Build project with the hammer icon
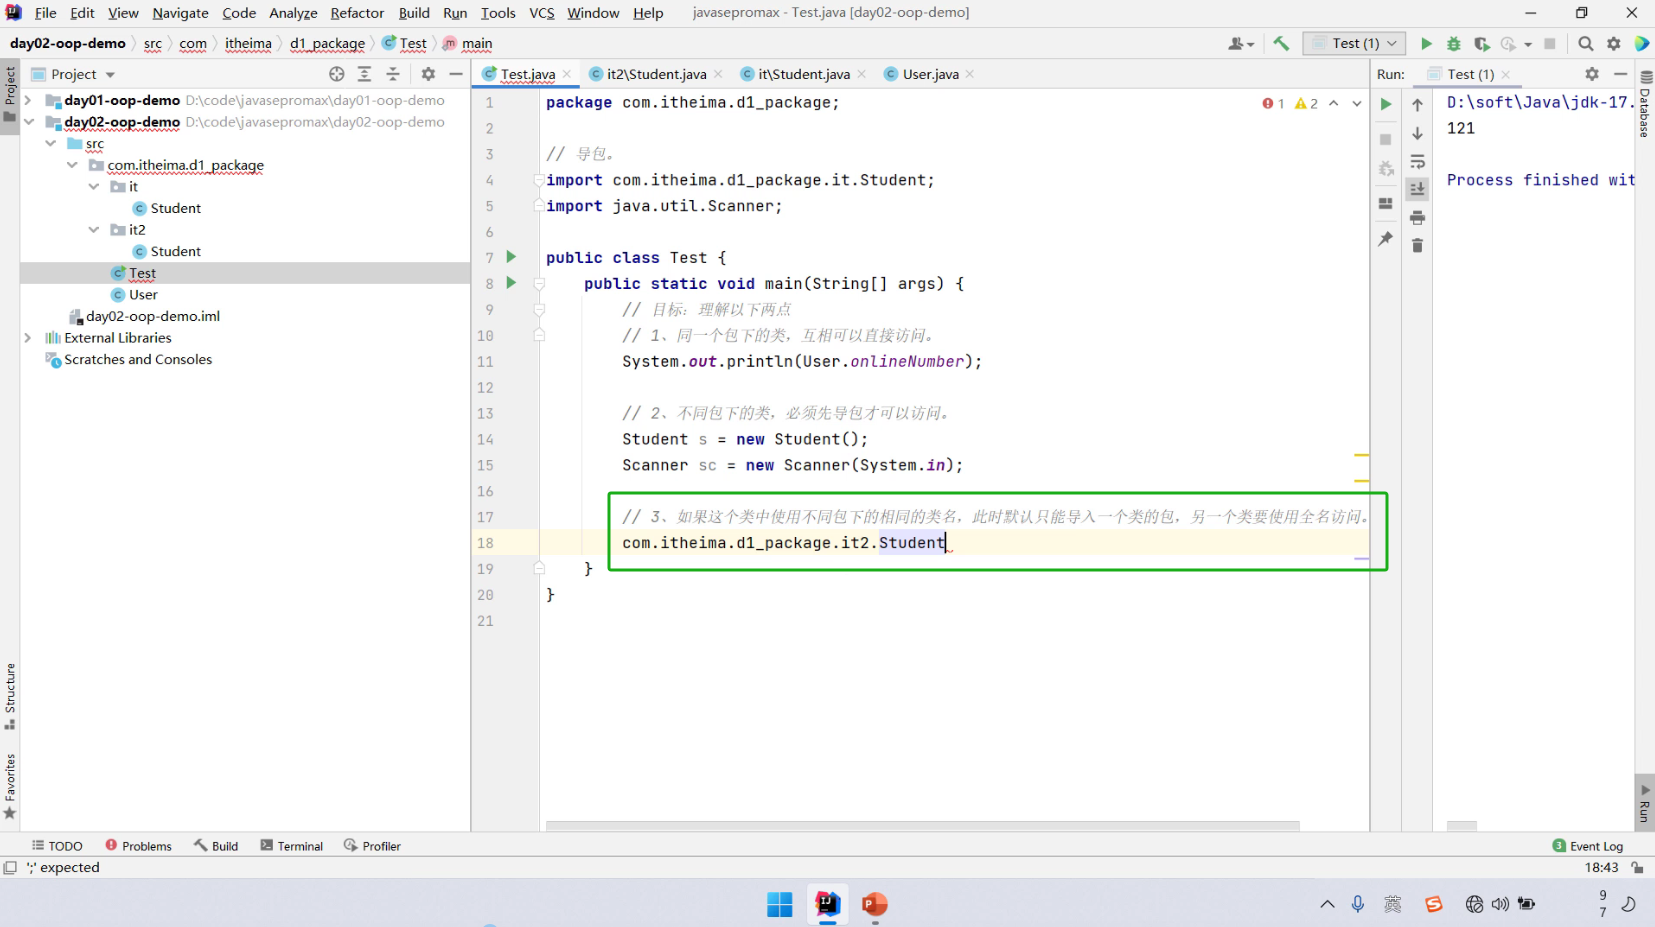Screen dimensions: 1655x927 pyautogui.click(x=1281, y=44)
